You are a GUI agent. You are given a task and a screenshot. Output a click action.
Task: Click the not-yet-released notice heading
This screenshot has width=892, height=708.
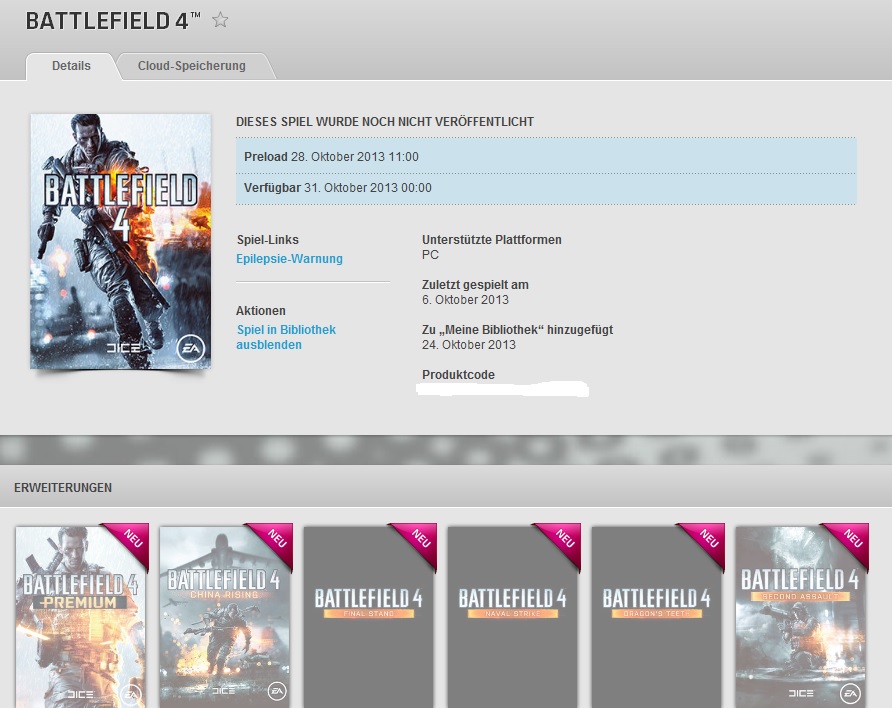[x=385, y=122]
